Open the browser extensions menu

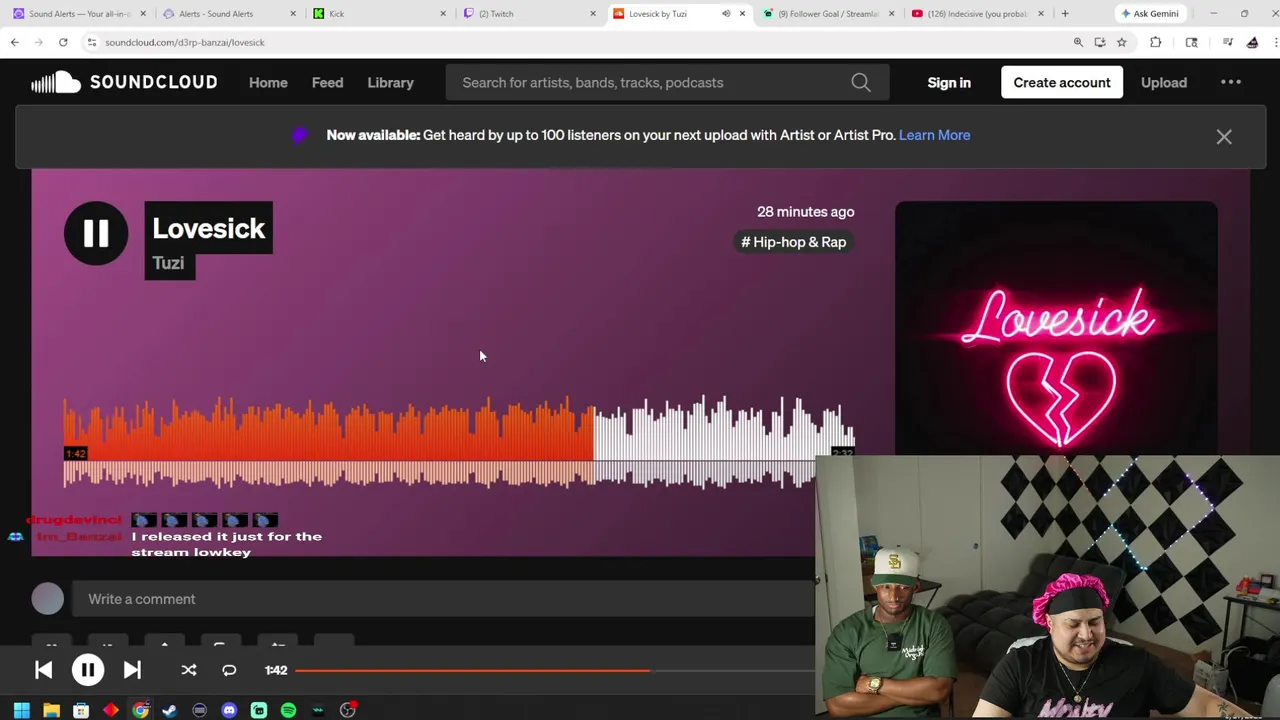click(1156, 42)
